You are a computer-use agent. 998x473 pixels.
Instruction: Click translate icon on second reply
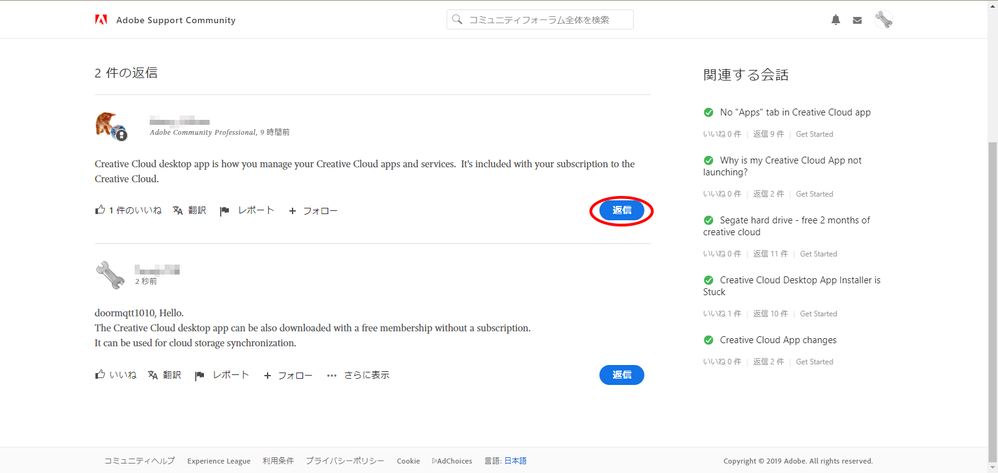pyautogui.click(x=153, y=375)
